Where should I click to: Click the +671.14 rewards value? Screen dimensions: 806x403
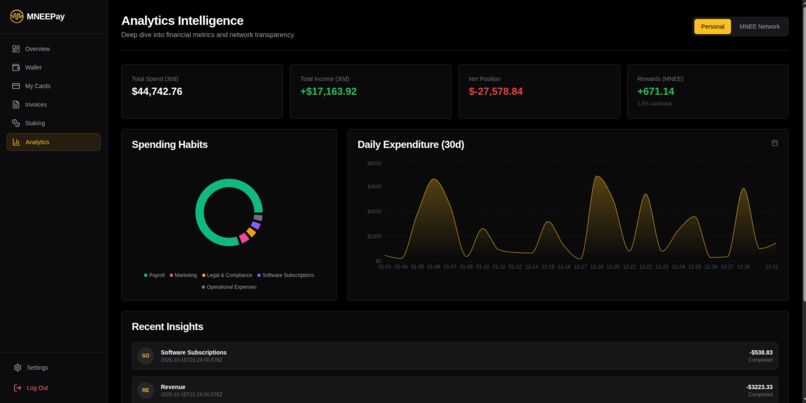656,91
